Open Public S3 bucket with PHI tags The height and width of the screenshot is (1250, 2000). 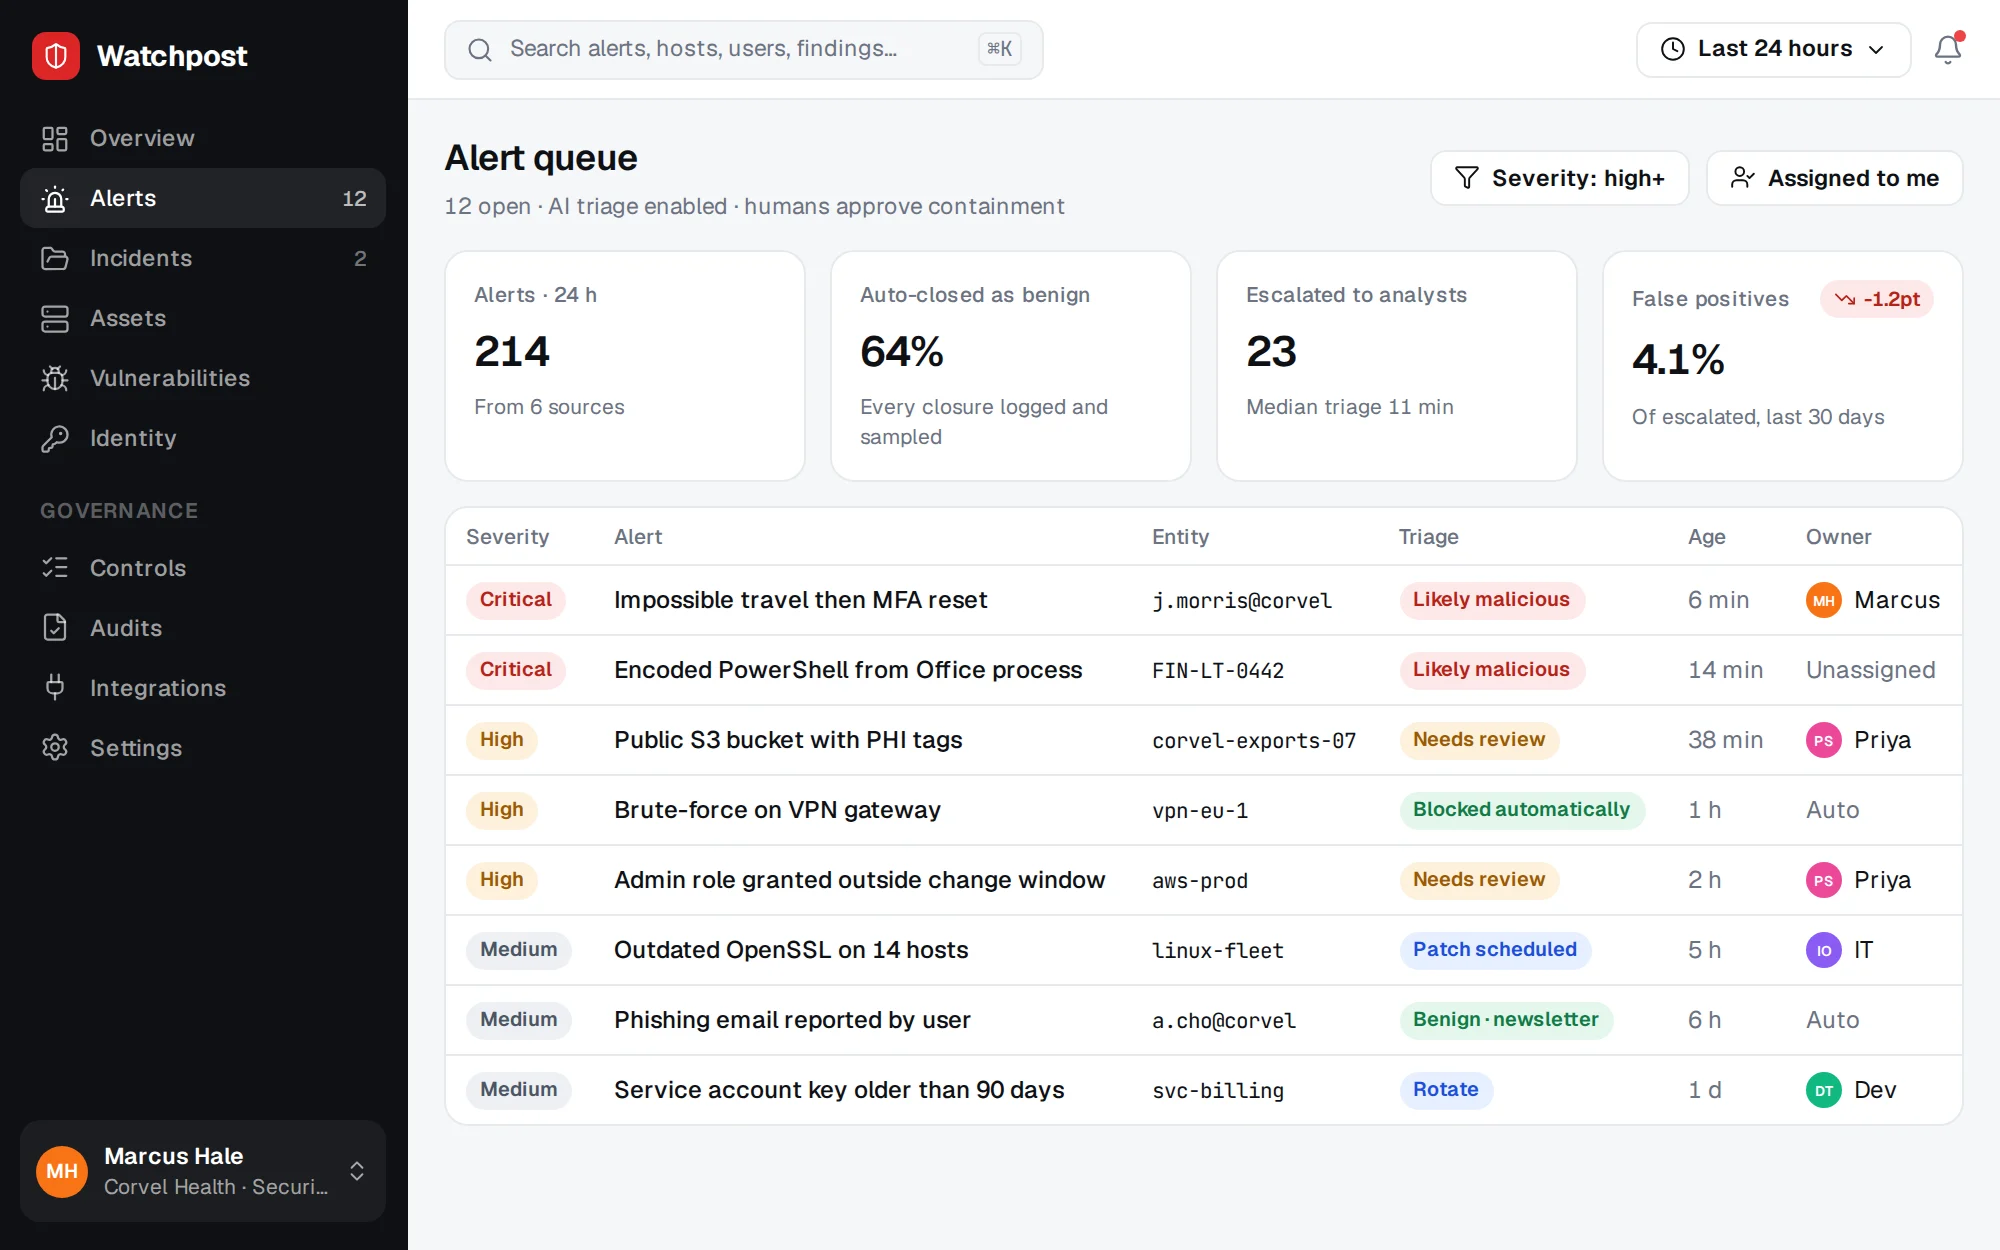pos(788,740)
